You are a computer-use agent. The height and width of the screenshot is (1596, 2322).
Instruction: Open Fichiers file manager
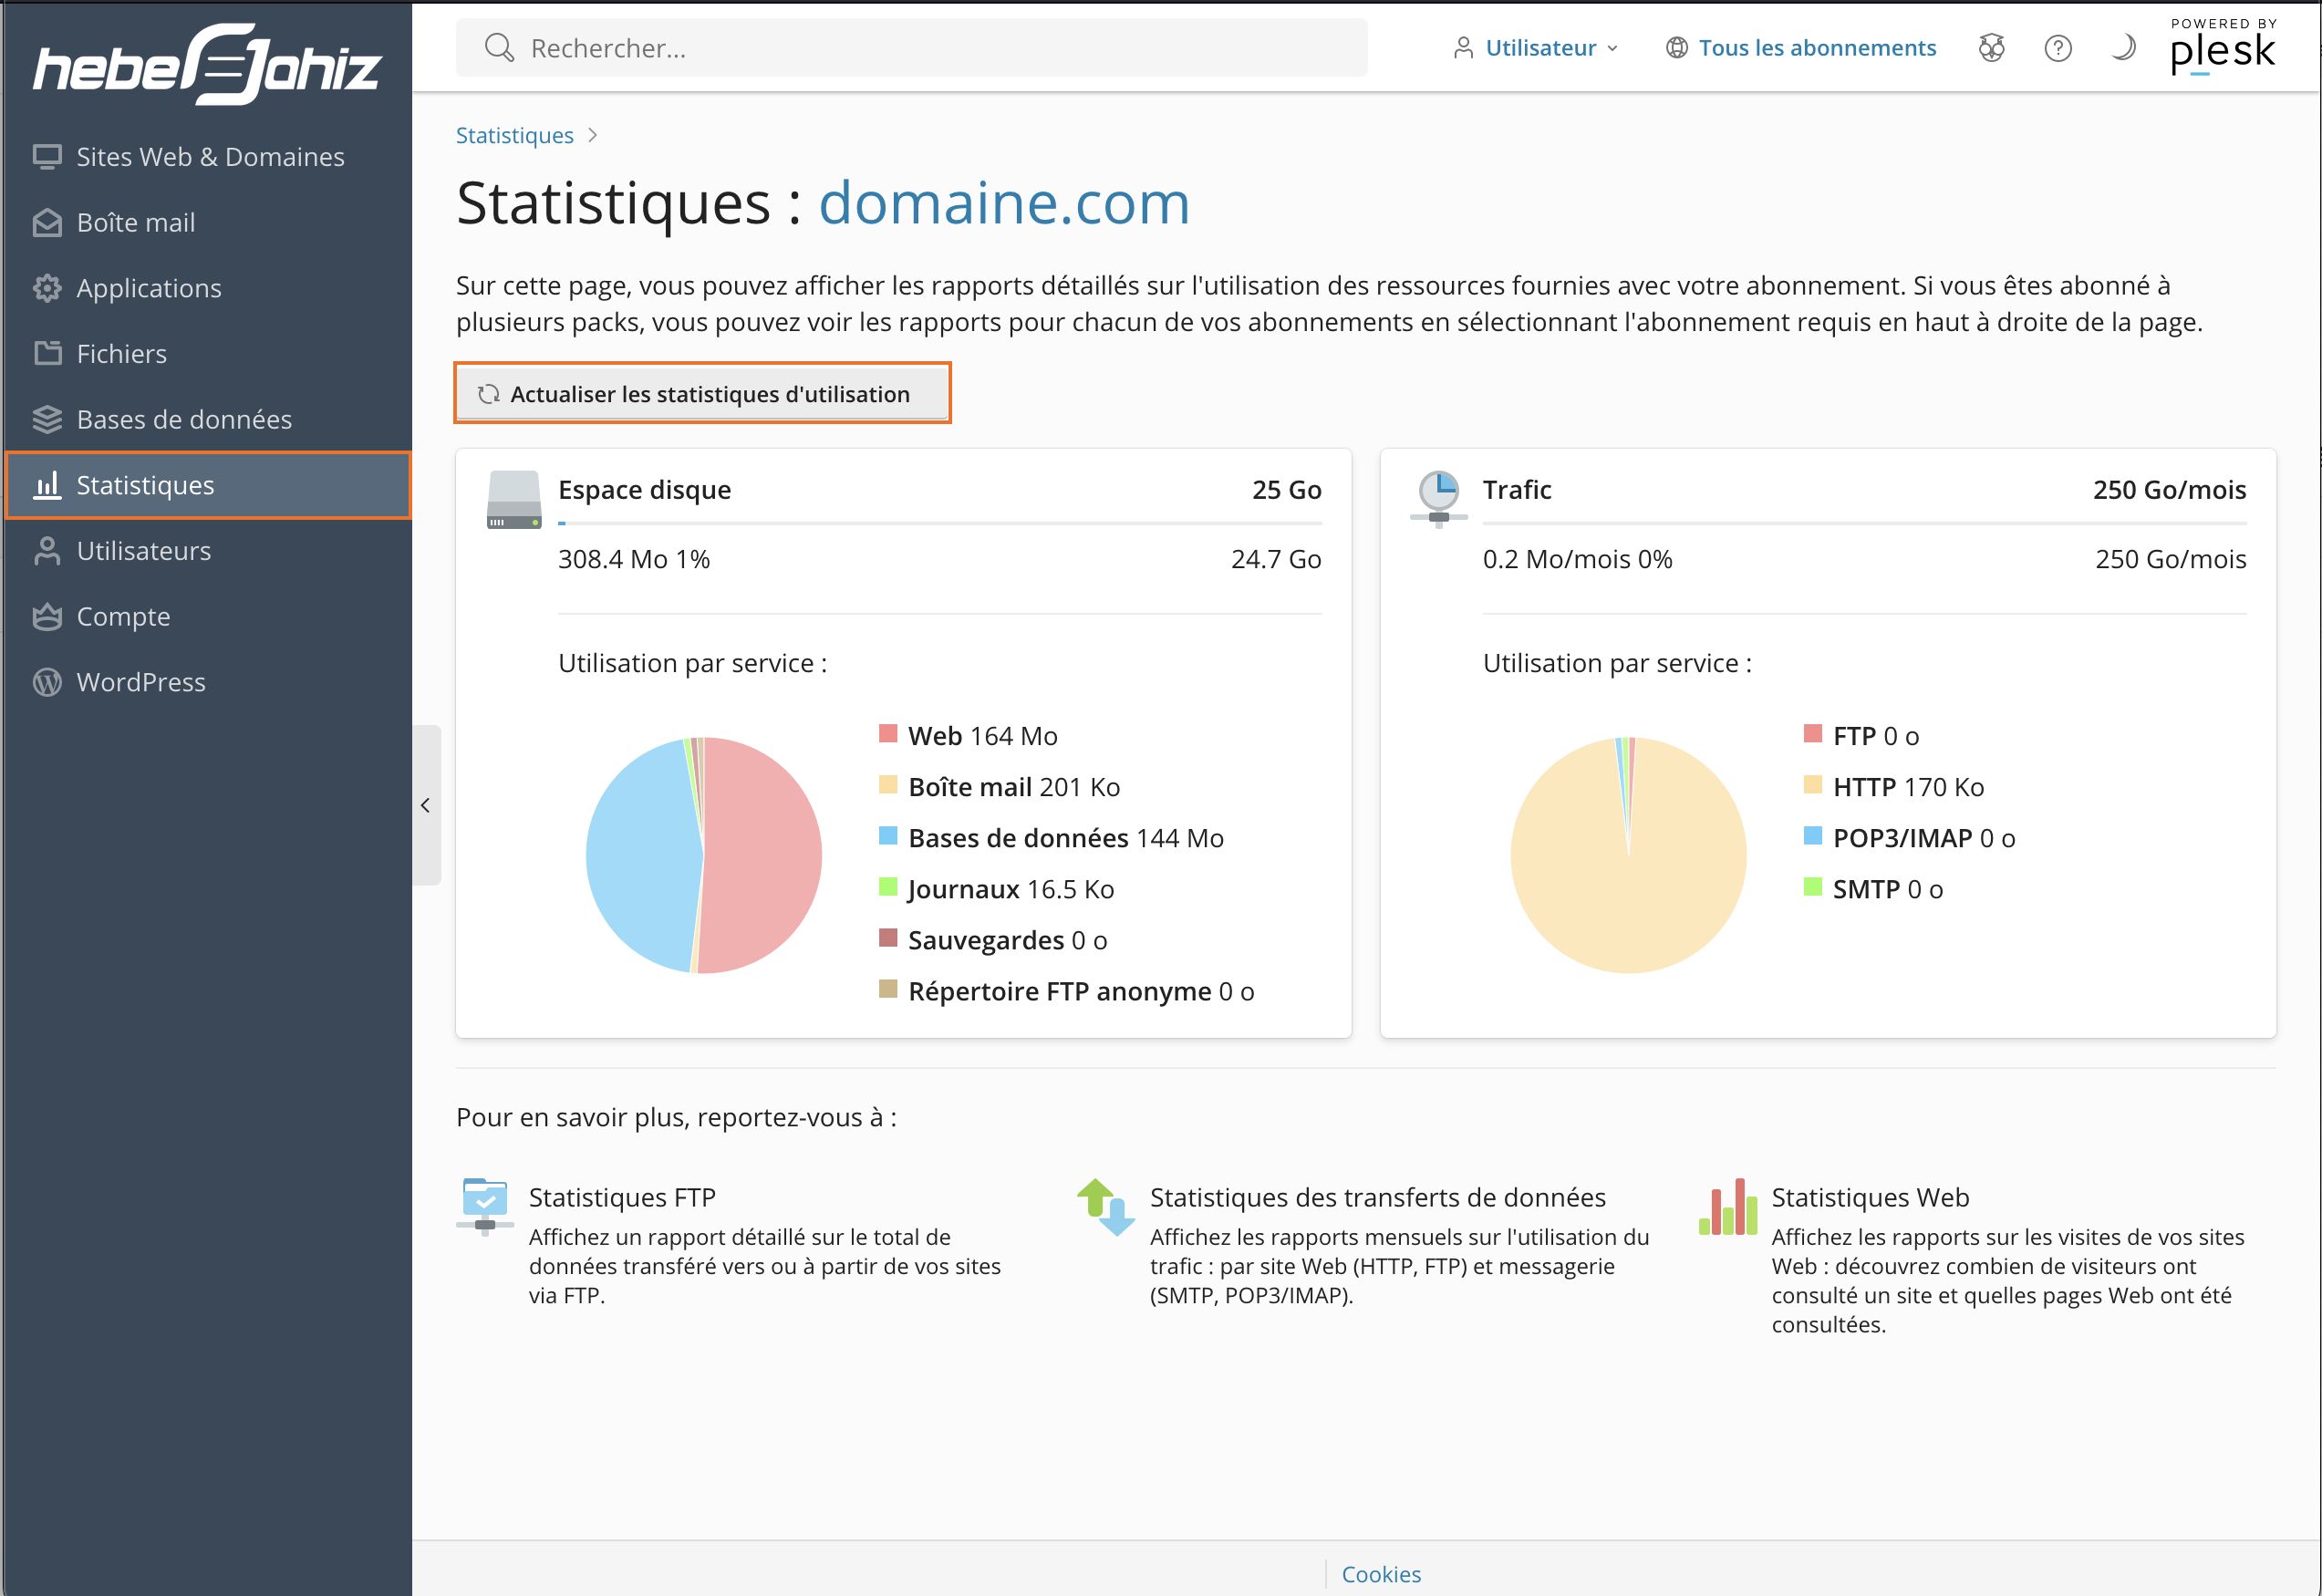(208, 353)
